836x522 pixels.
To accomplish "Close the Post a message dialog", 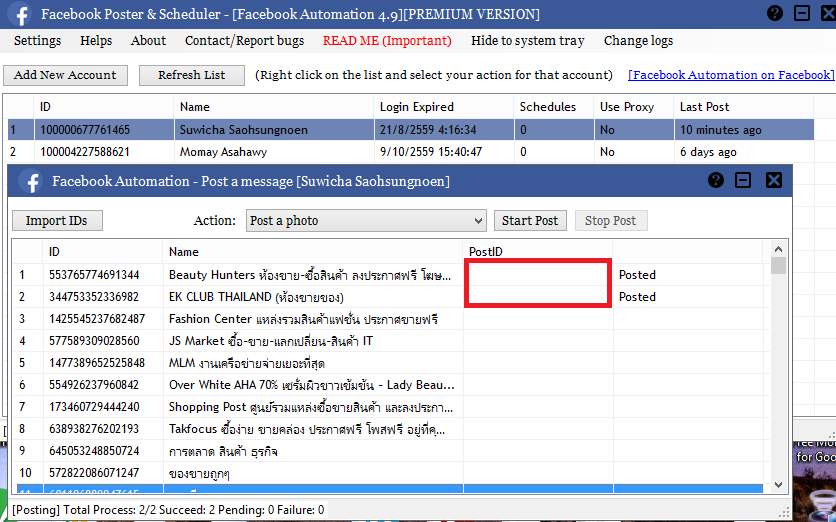I will click(774, 180).
